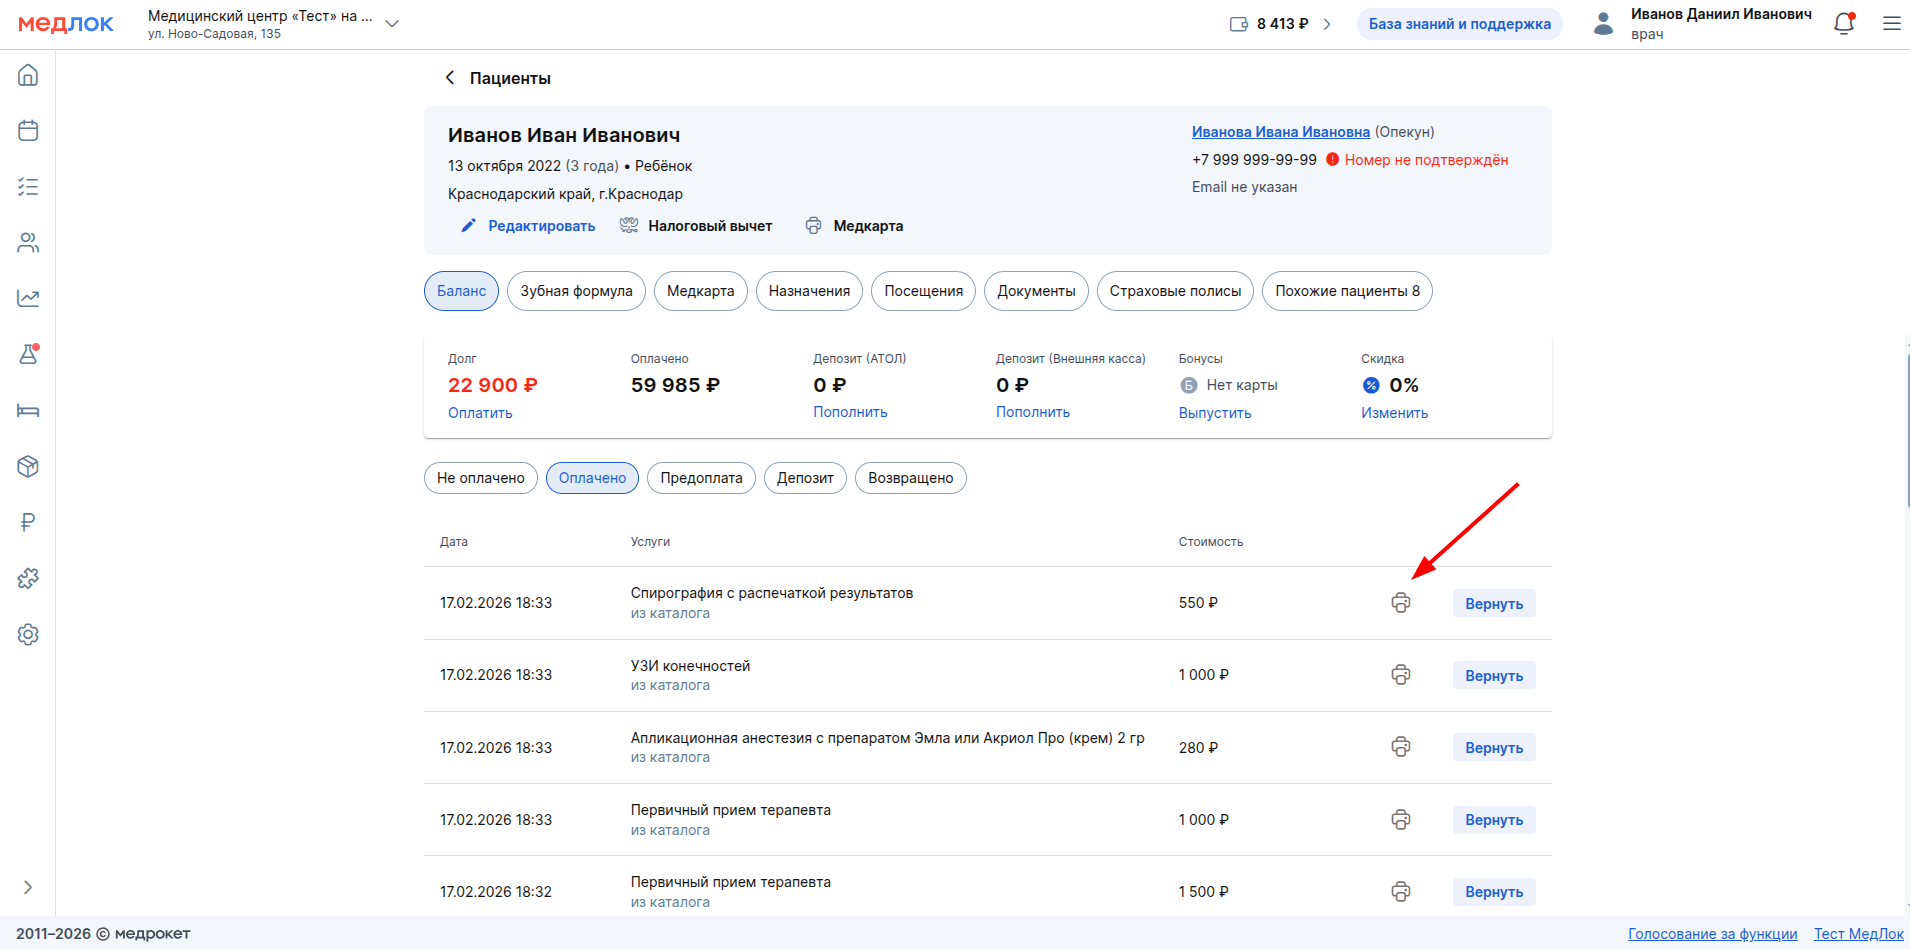Viewport: 1910px width, 949px height.
Task: Switch to the Страховые полисы tab
Action: pyautogui.click(x=1175, y=291)
